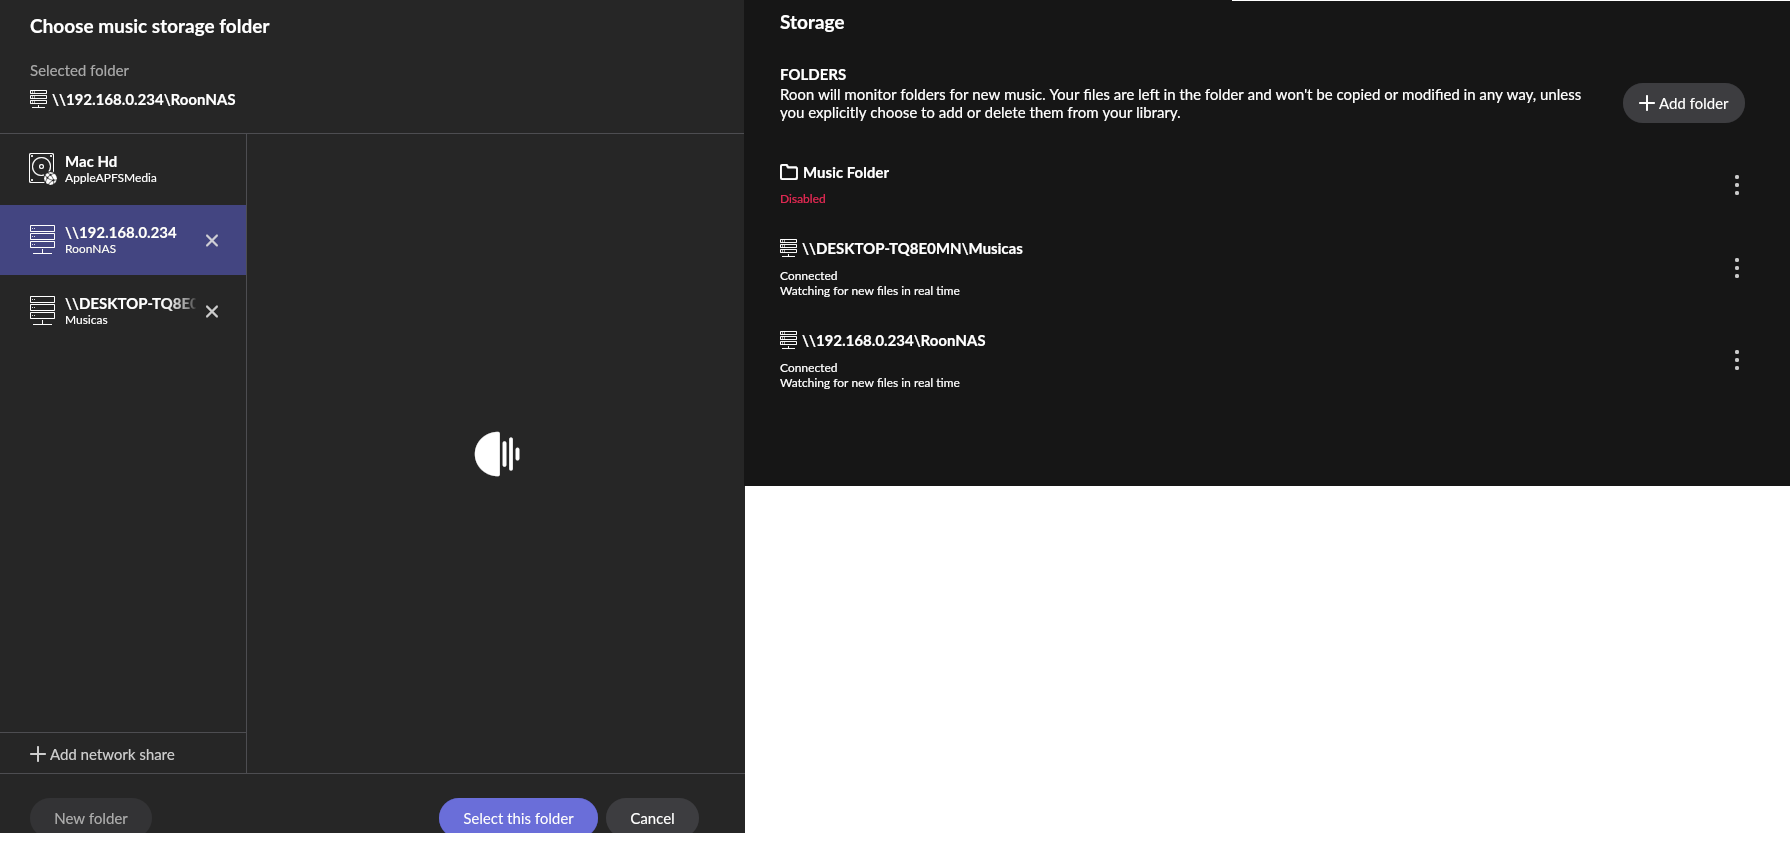This screenshot has width=1791, height=841.
Task: Click the selected folder path \\192.168.0.234\RoonNAS
Action: point(143,99)
